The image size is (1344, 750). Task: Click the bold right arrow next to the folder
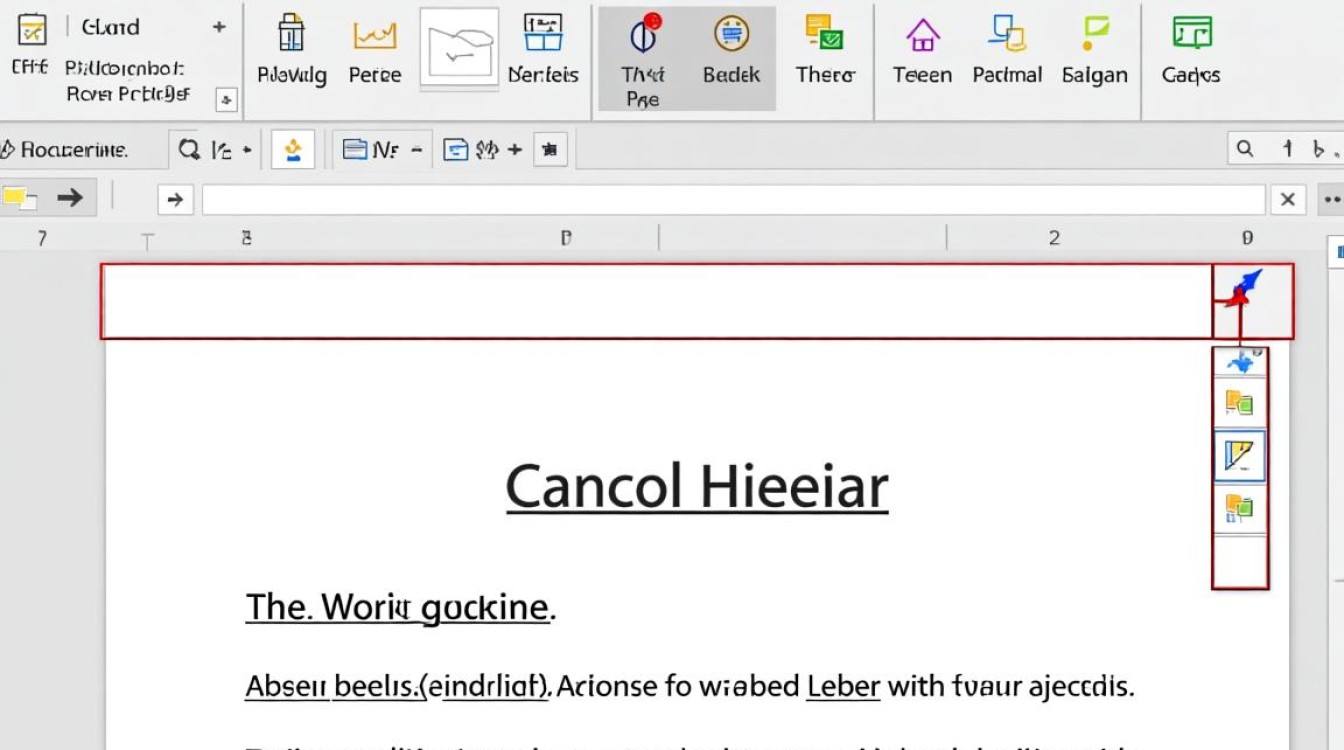pyautogui.click(x=70, y=198)
